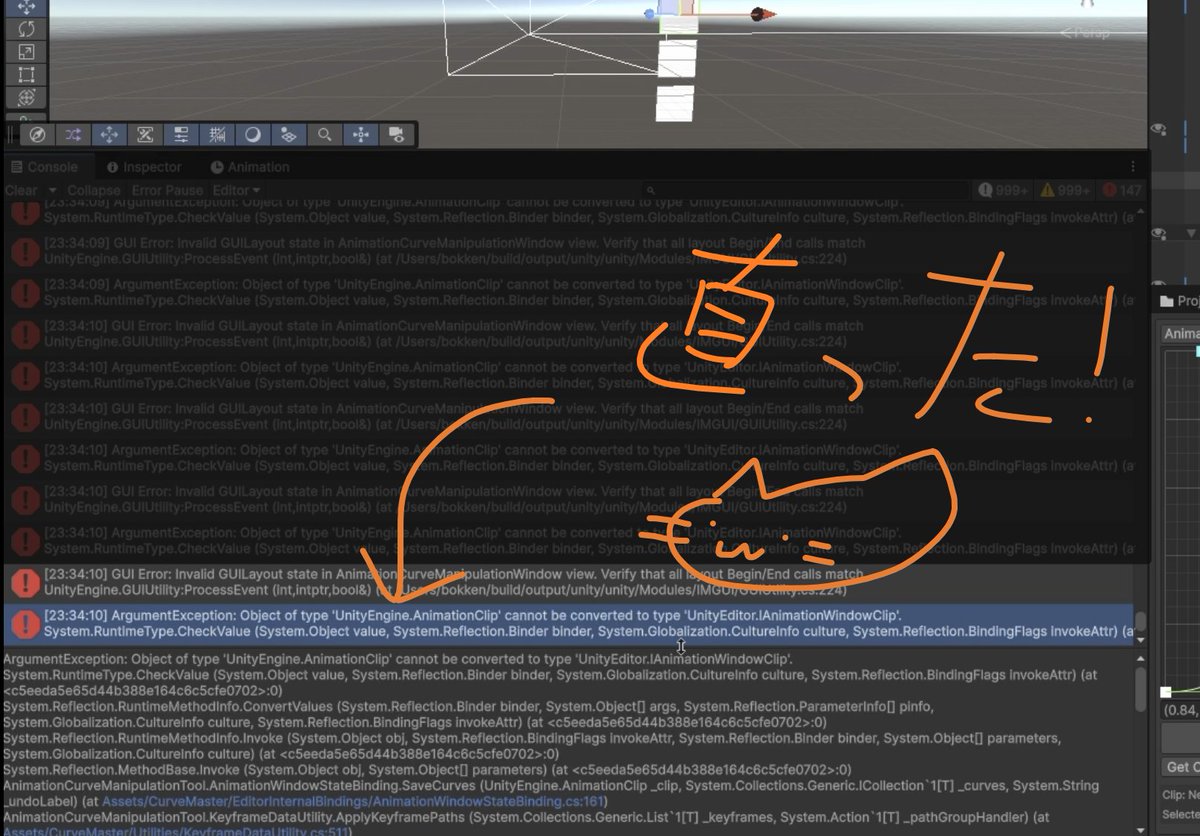Click the sliders settings overlay icon
Image resolution: width=1200 pixels, height=836 pixels.
pyautogui.click(x=181, y=134)
